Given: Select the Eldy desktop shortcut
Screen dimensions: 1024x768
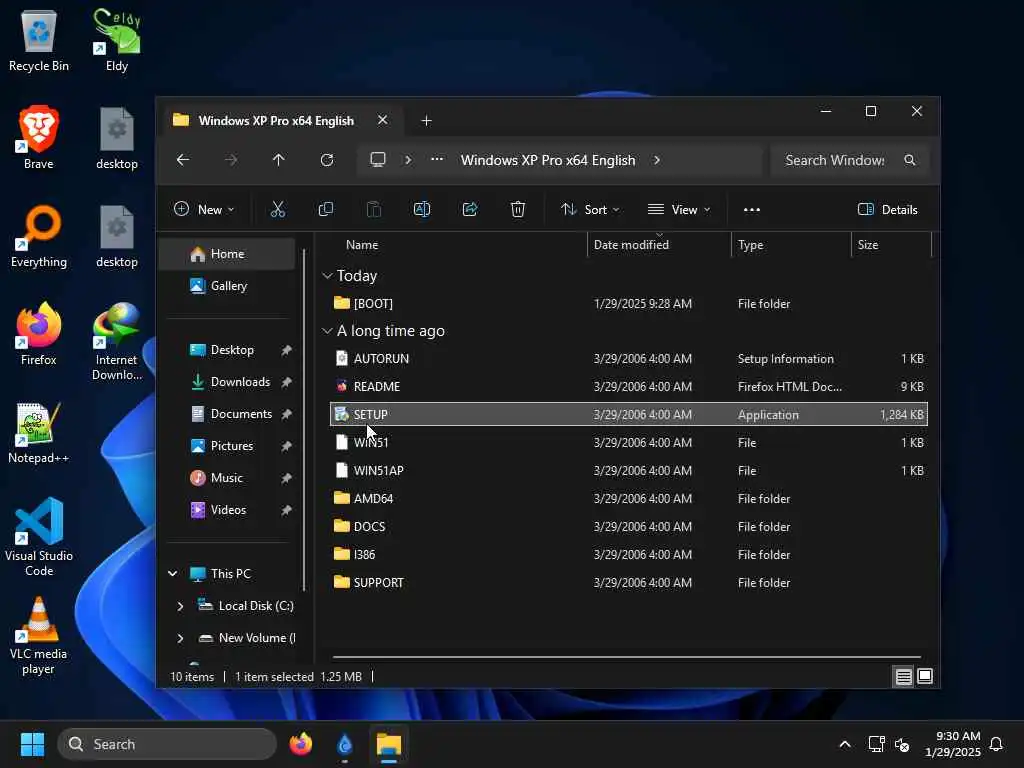Looking at the screenshot, I should pos(117,40).
